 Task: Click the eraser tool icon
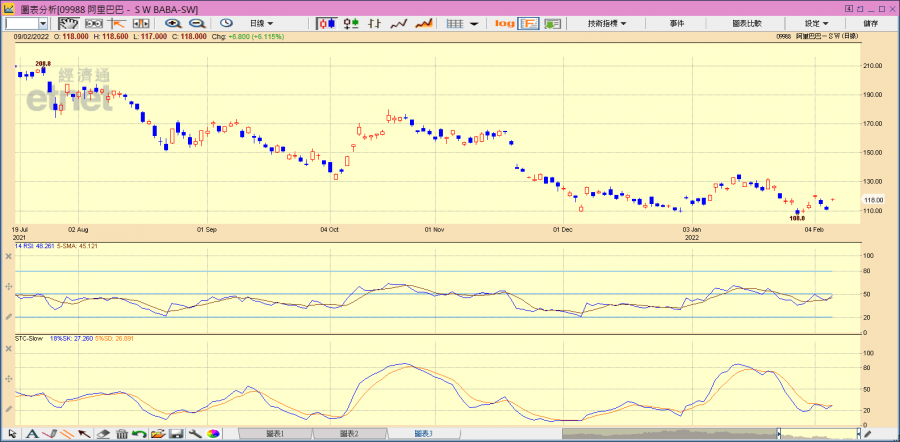[x=103, y=434]
